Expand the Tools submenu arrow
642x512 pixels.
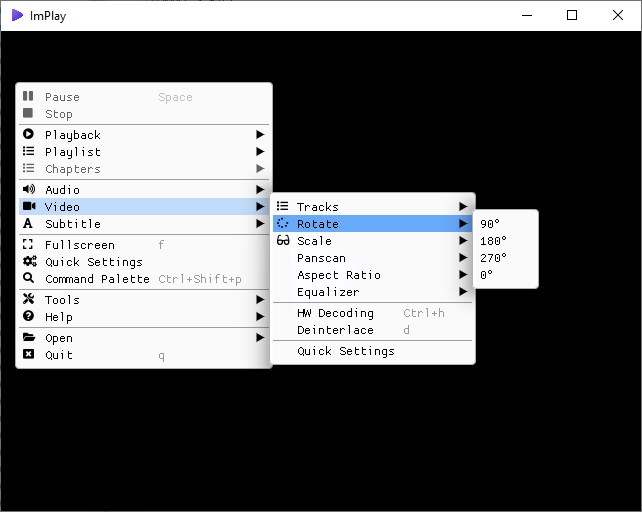(260, 299)
